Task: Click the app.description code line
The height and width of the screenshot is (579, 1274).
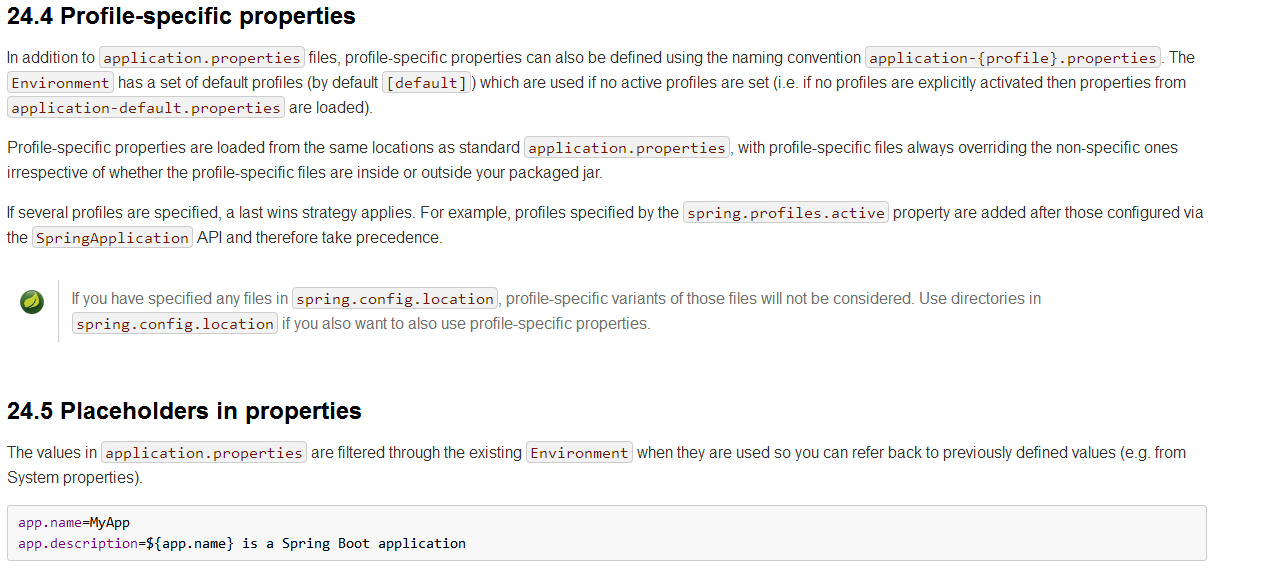Action: 242,544
